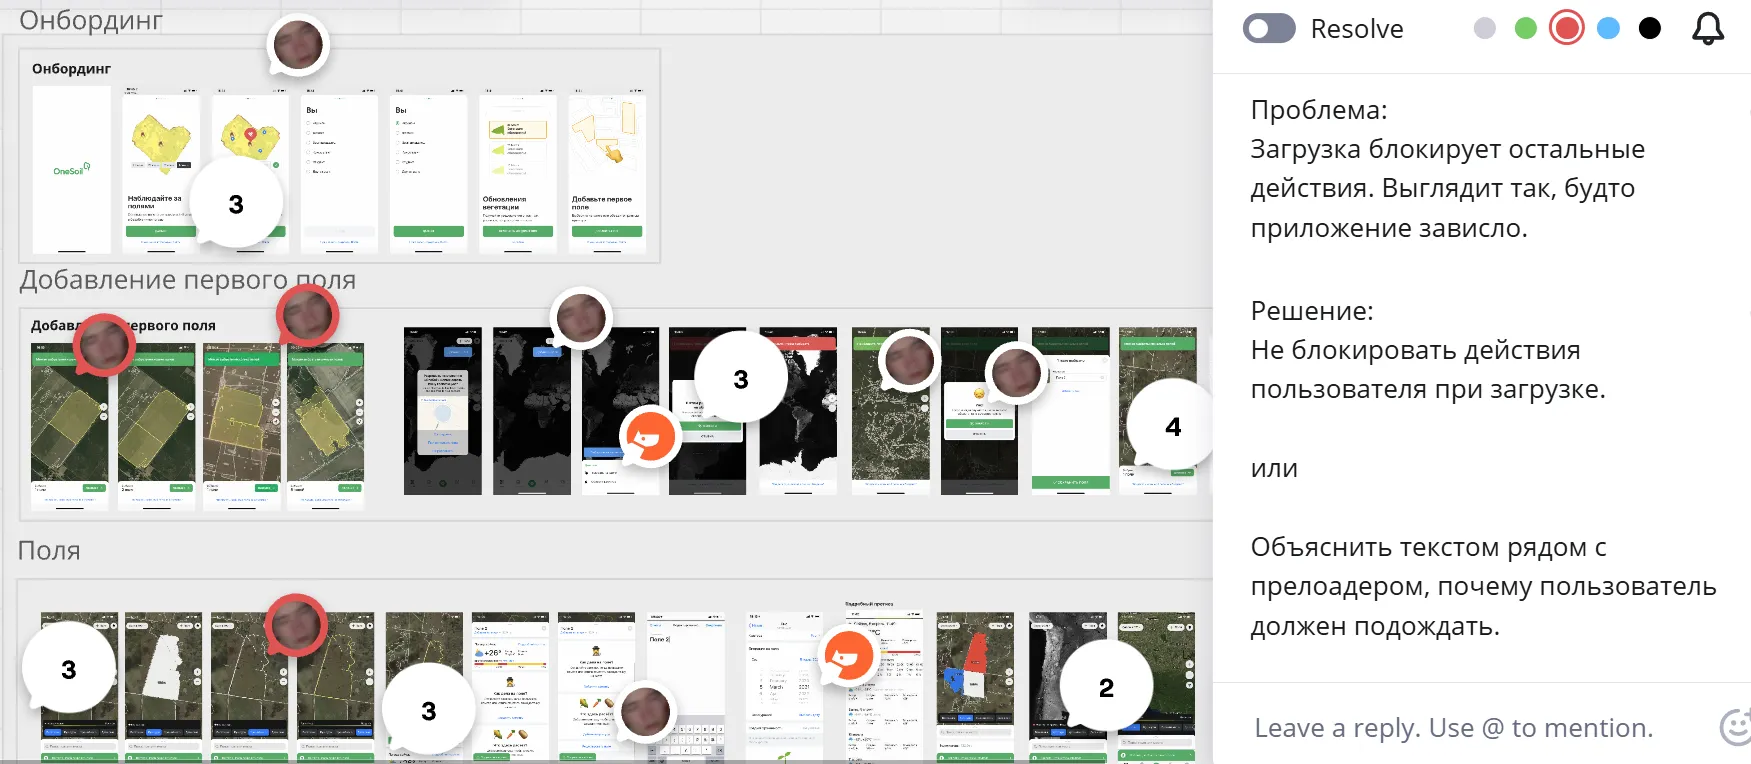
Task: Select the blue comment color
Action: [x=1609, y=29]
